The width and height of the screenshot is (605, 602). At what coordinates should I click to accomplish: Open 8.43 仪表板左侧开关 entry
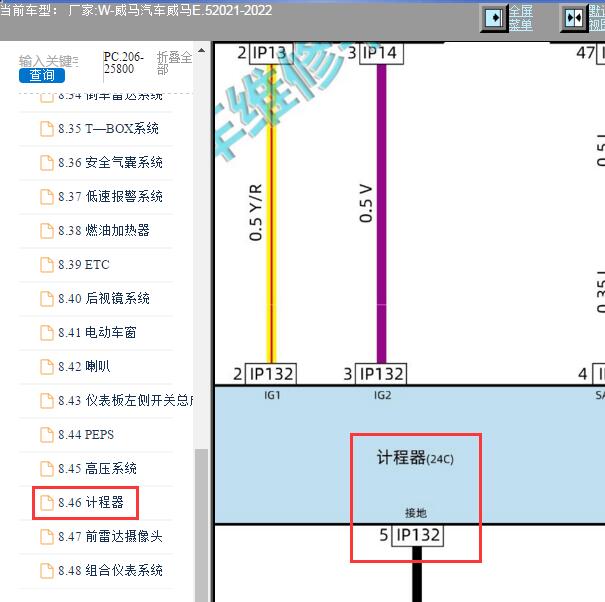click(125, 400)
